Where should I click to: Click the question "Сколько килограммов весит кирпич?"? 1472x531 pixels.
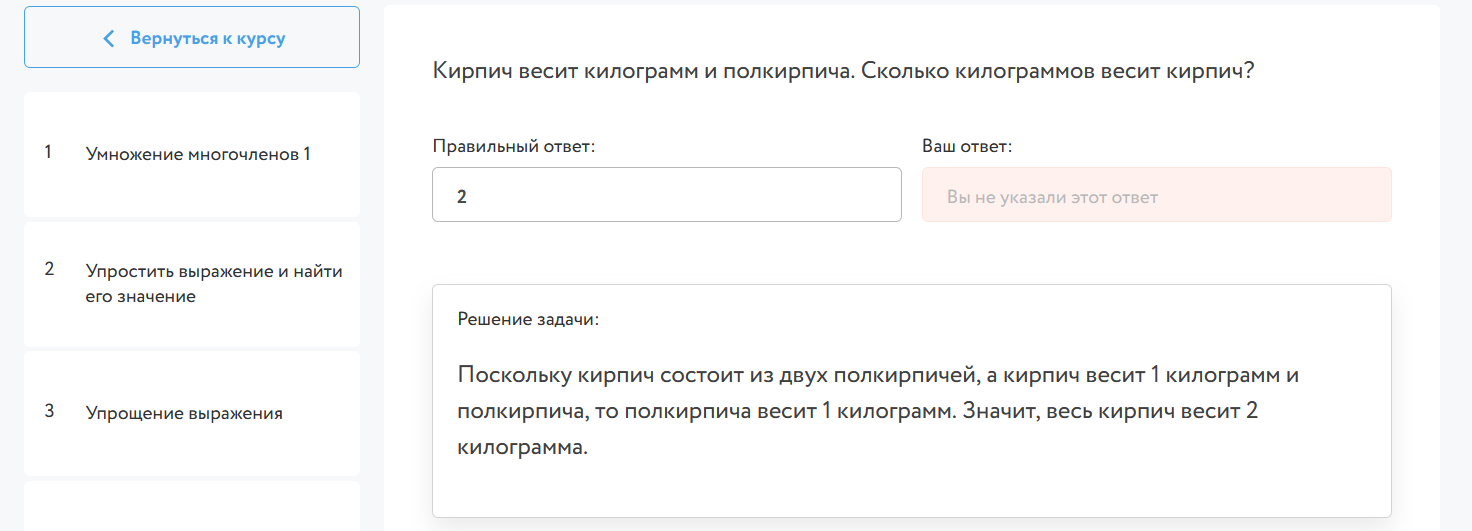(x=1057, y=72)
